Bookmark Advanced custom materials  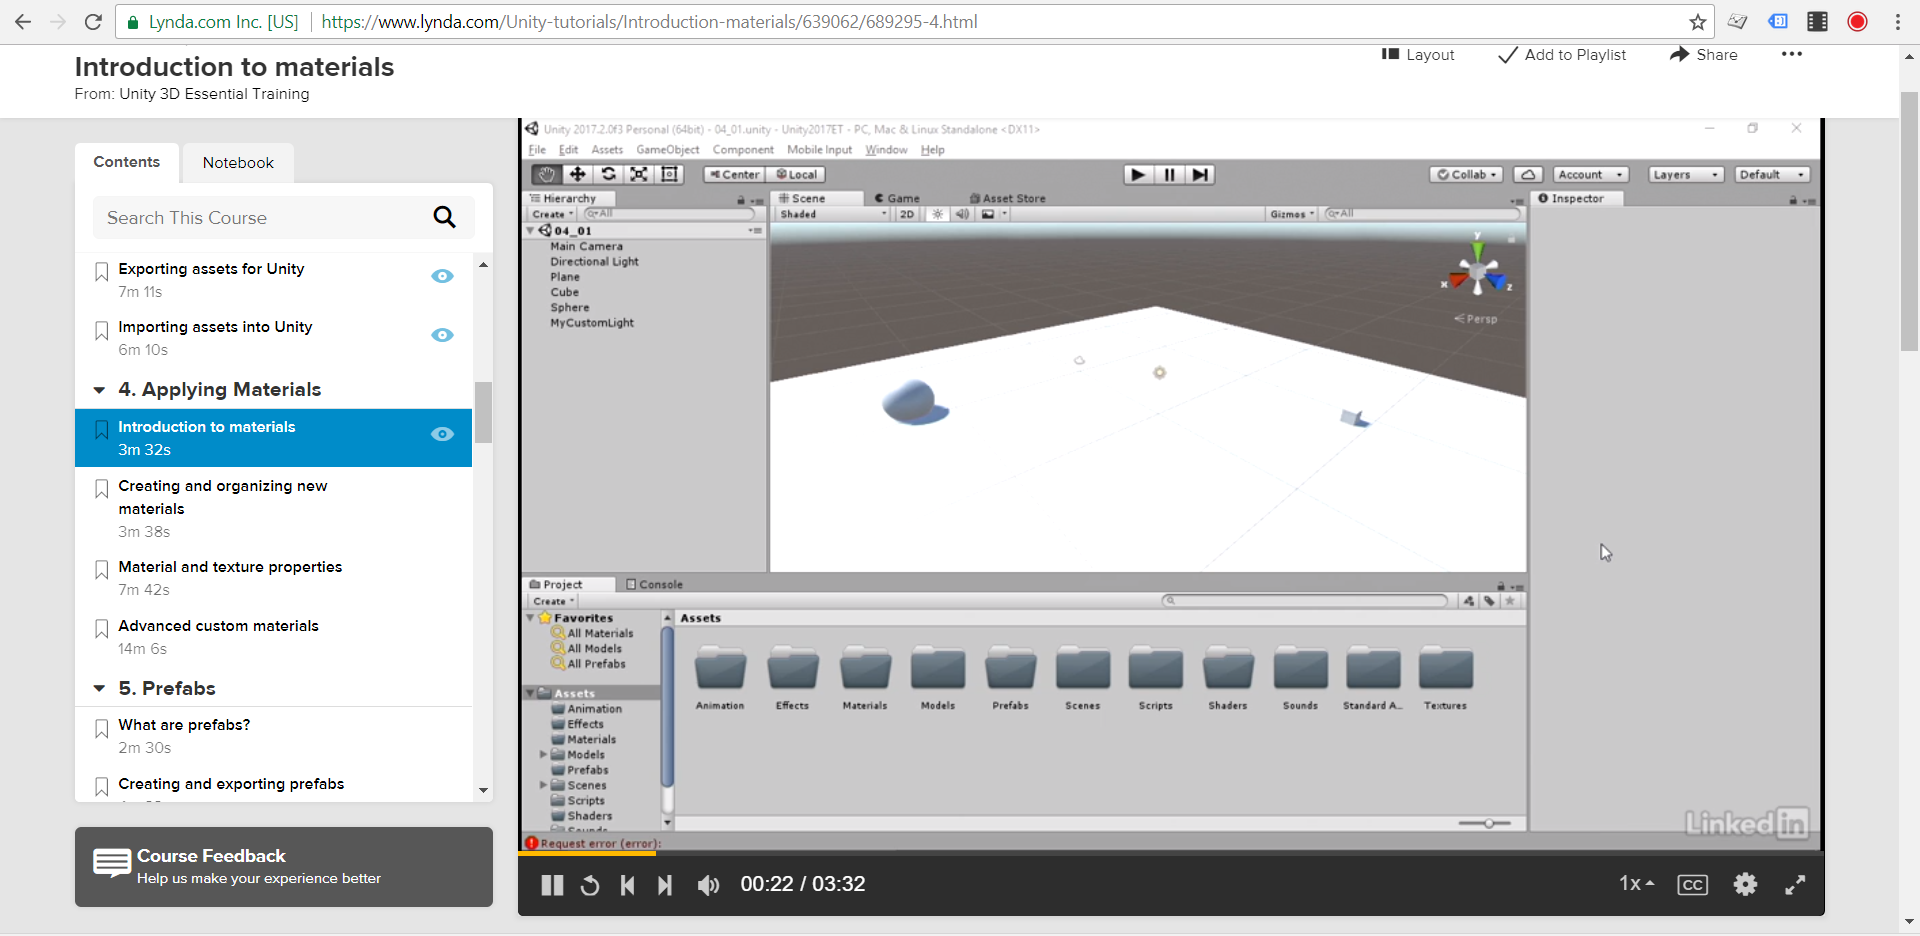[x=101, y=629]
